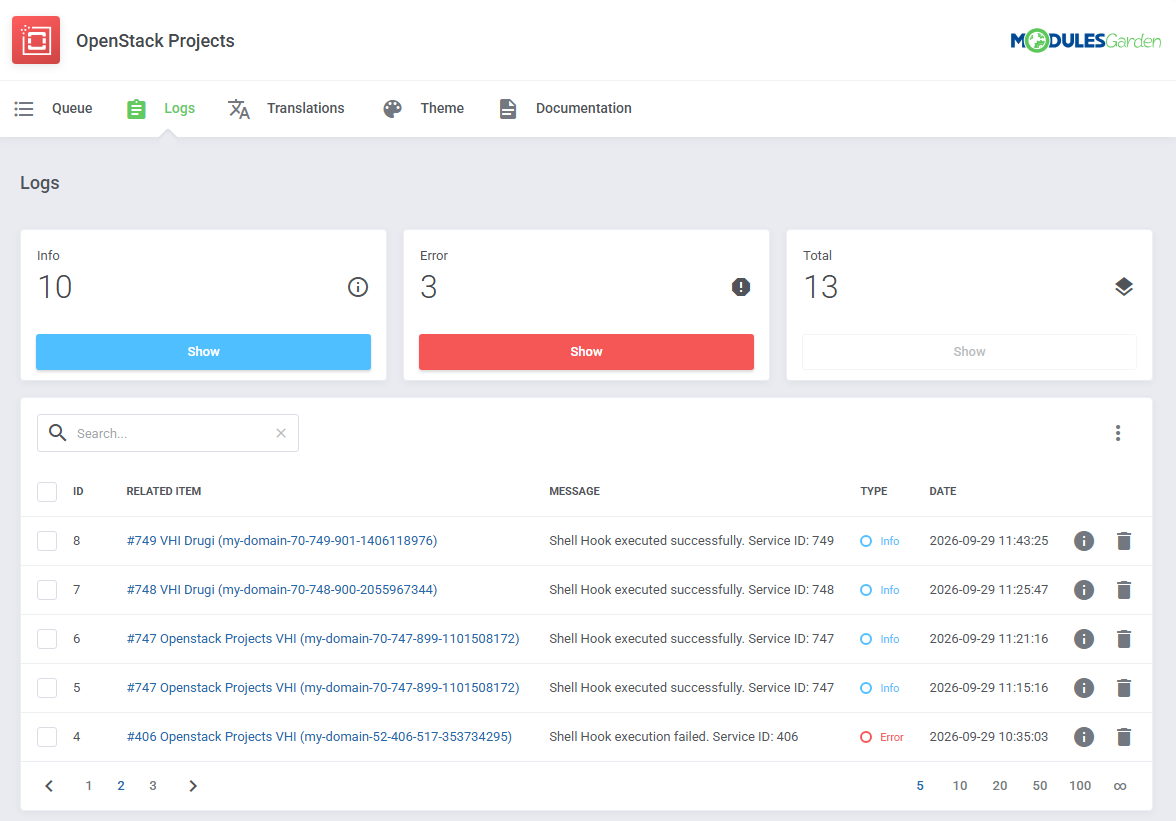The height and width of the screenshot is (821, 1176).
Task: Click the search magnifier icon
Action: coord(57,433)
